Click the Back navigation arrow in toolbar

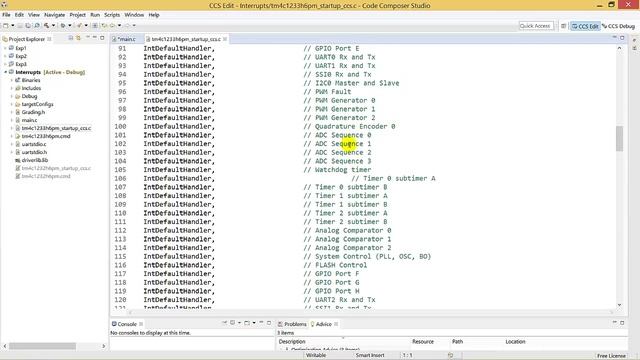pyautogui.click(x=112, y=25)
